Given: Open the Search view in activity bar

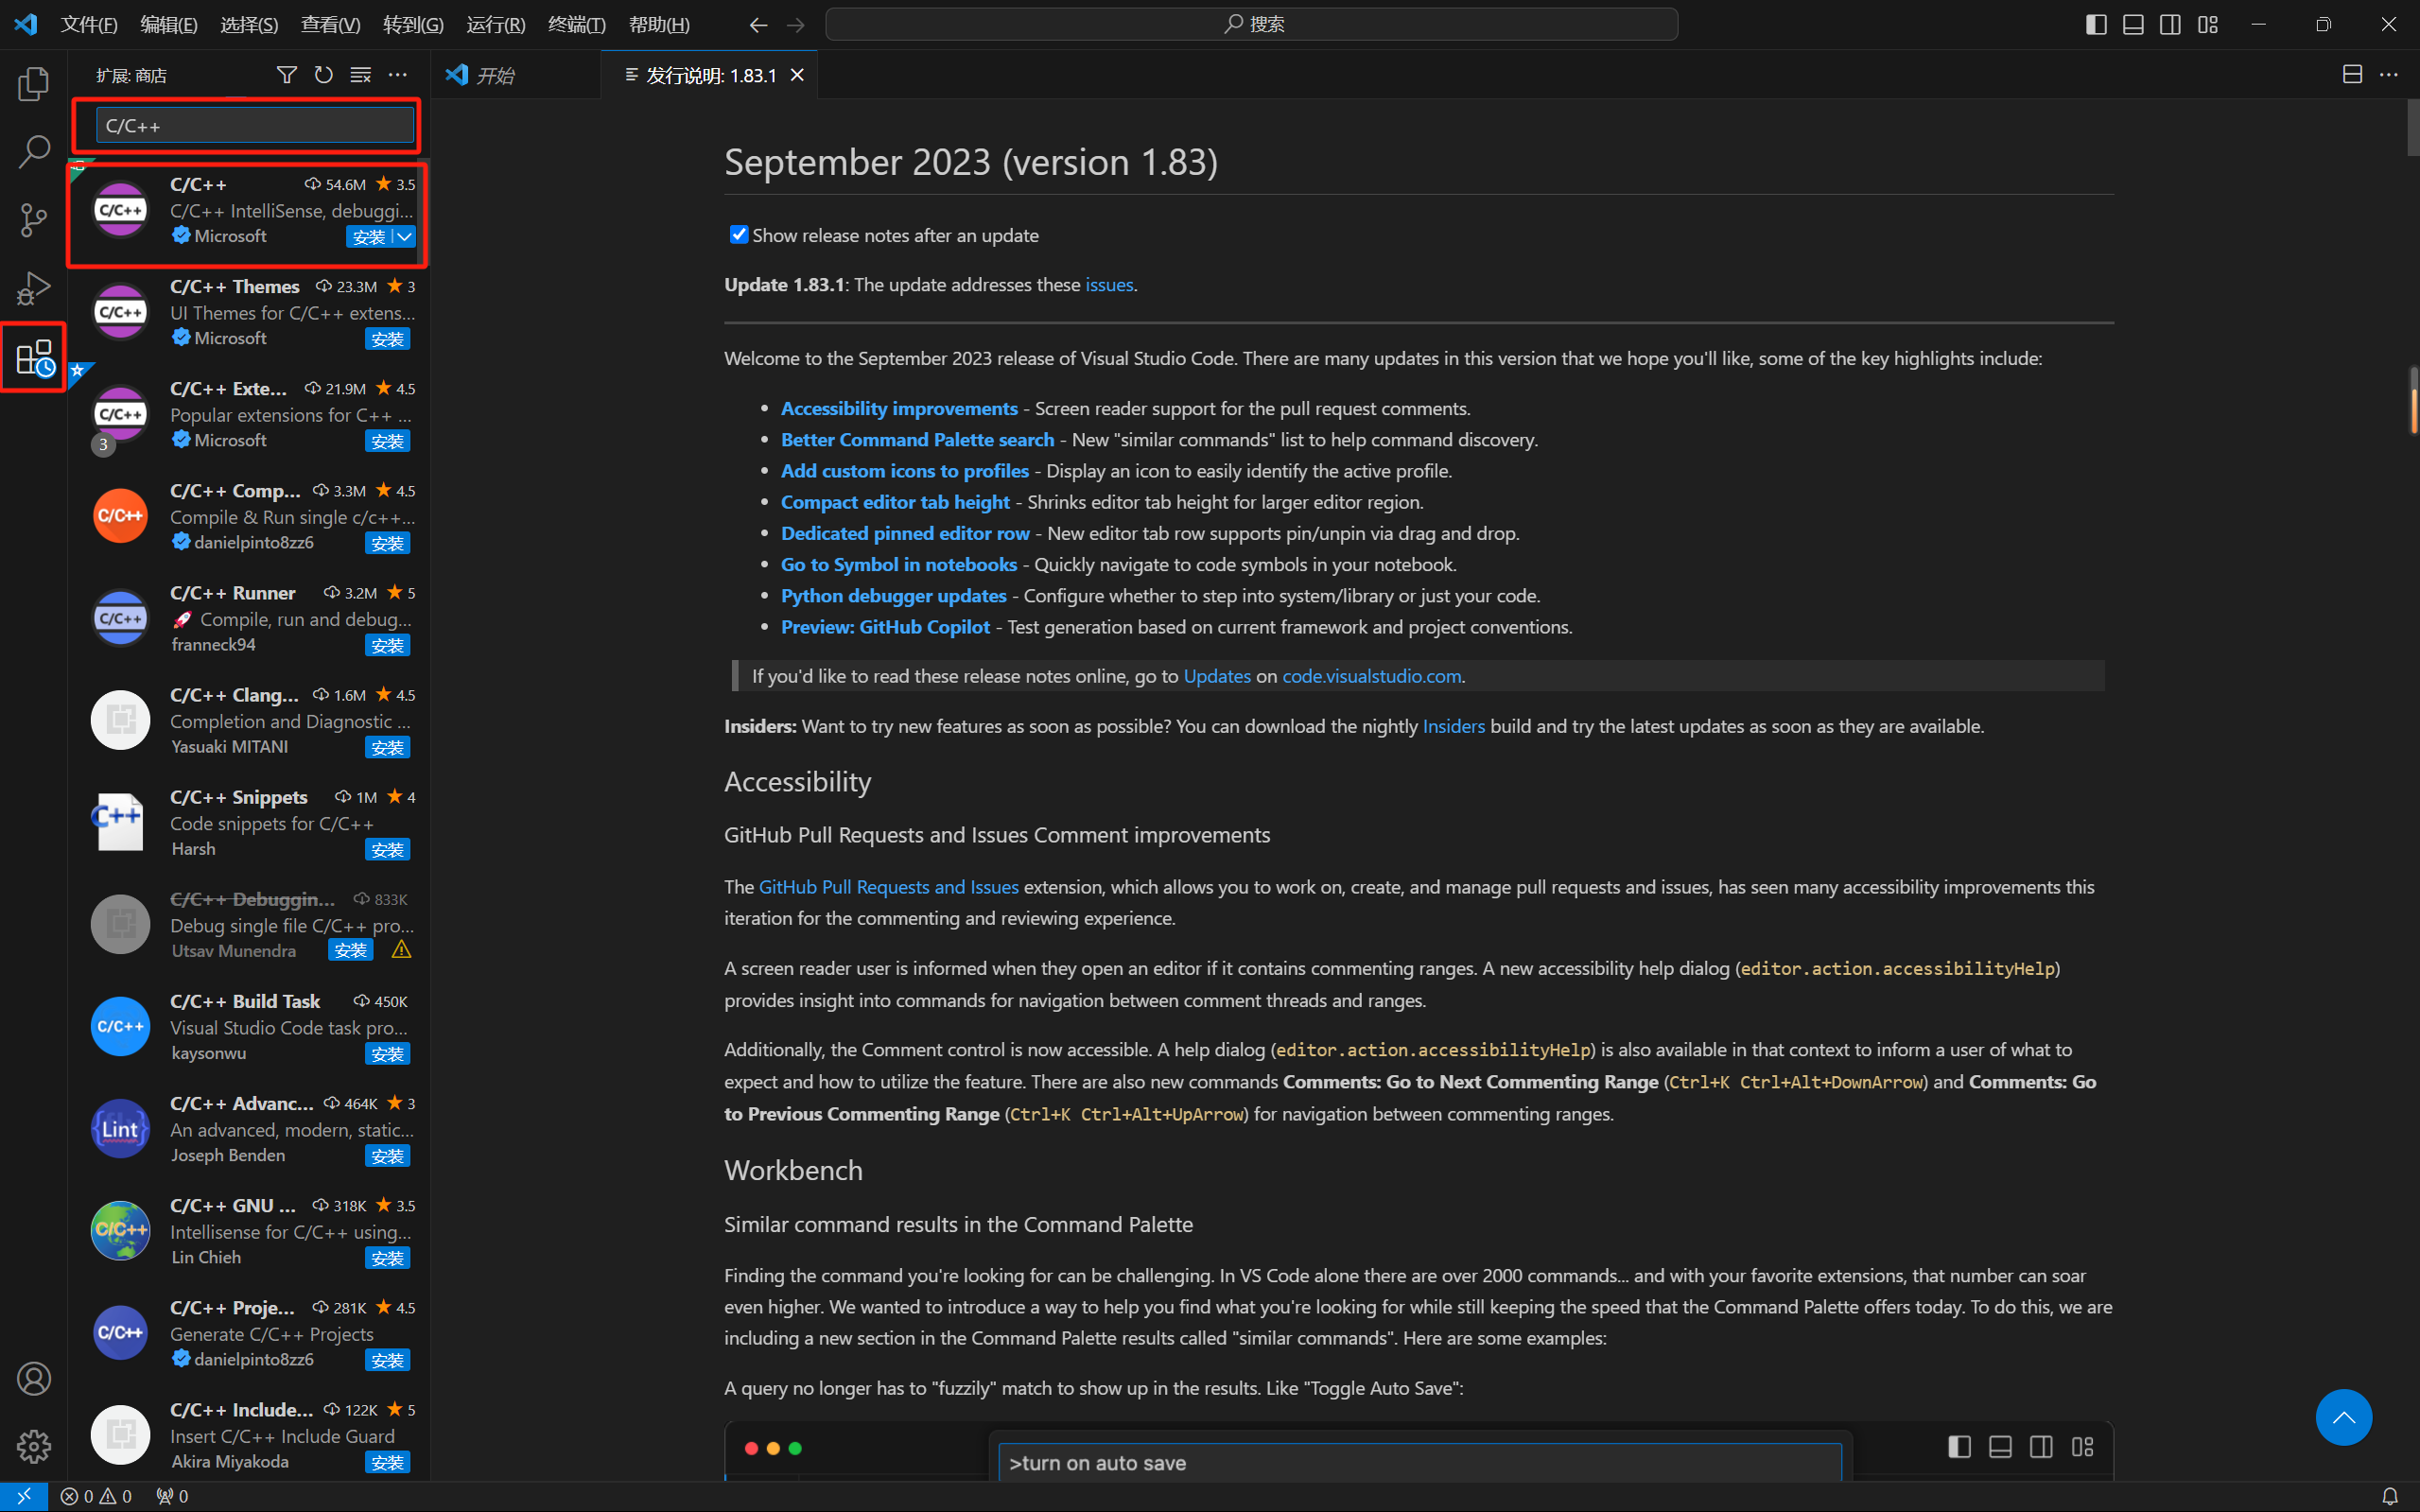Looking at the screenshot, I should (x=33, y=152).
